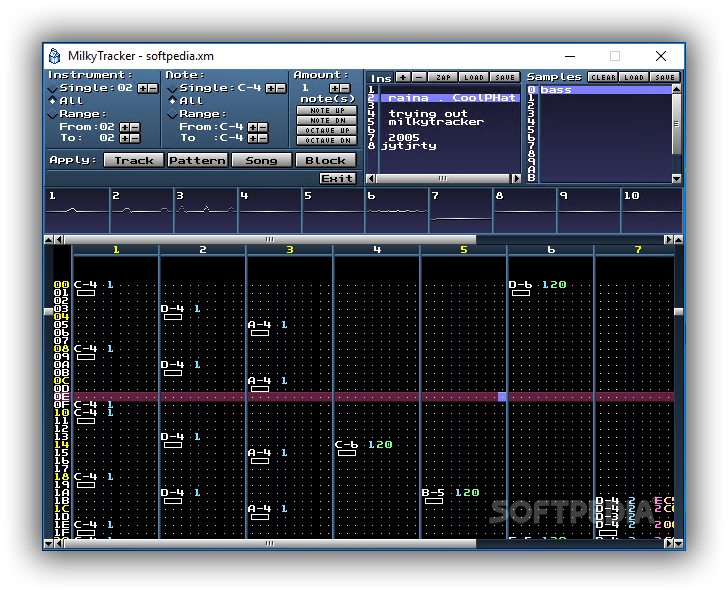The height and width of the screenshot is (593, 728).
Task: Decrease the transpose Amount with minus
Action: pyautogui.click(x=345, y=88)
